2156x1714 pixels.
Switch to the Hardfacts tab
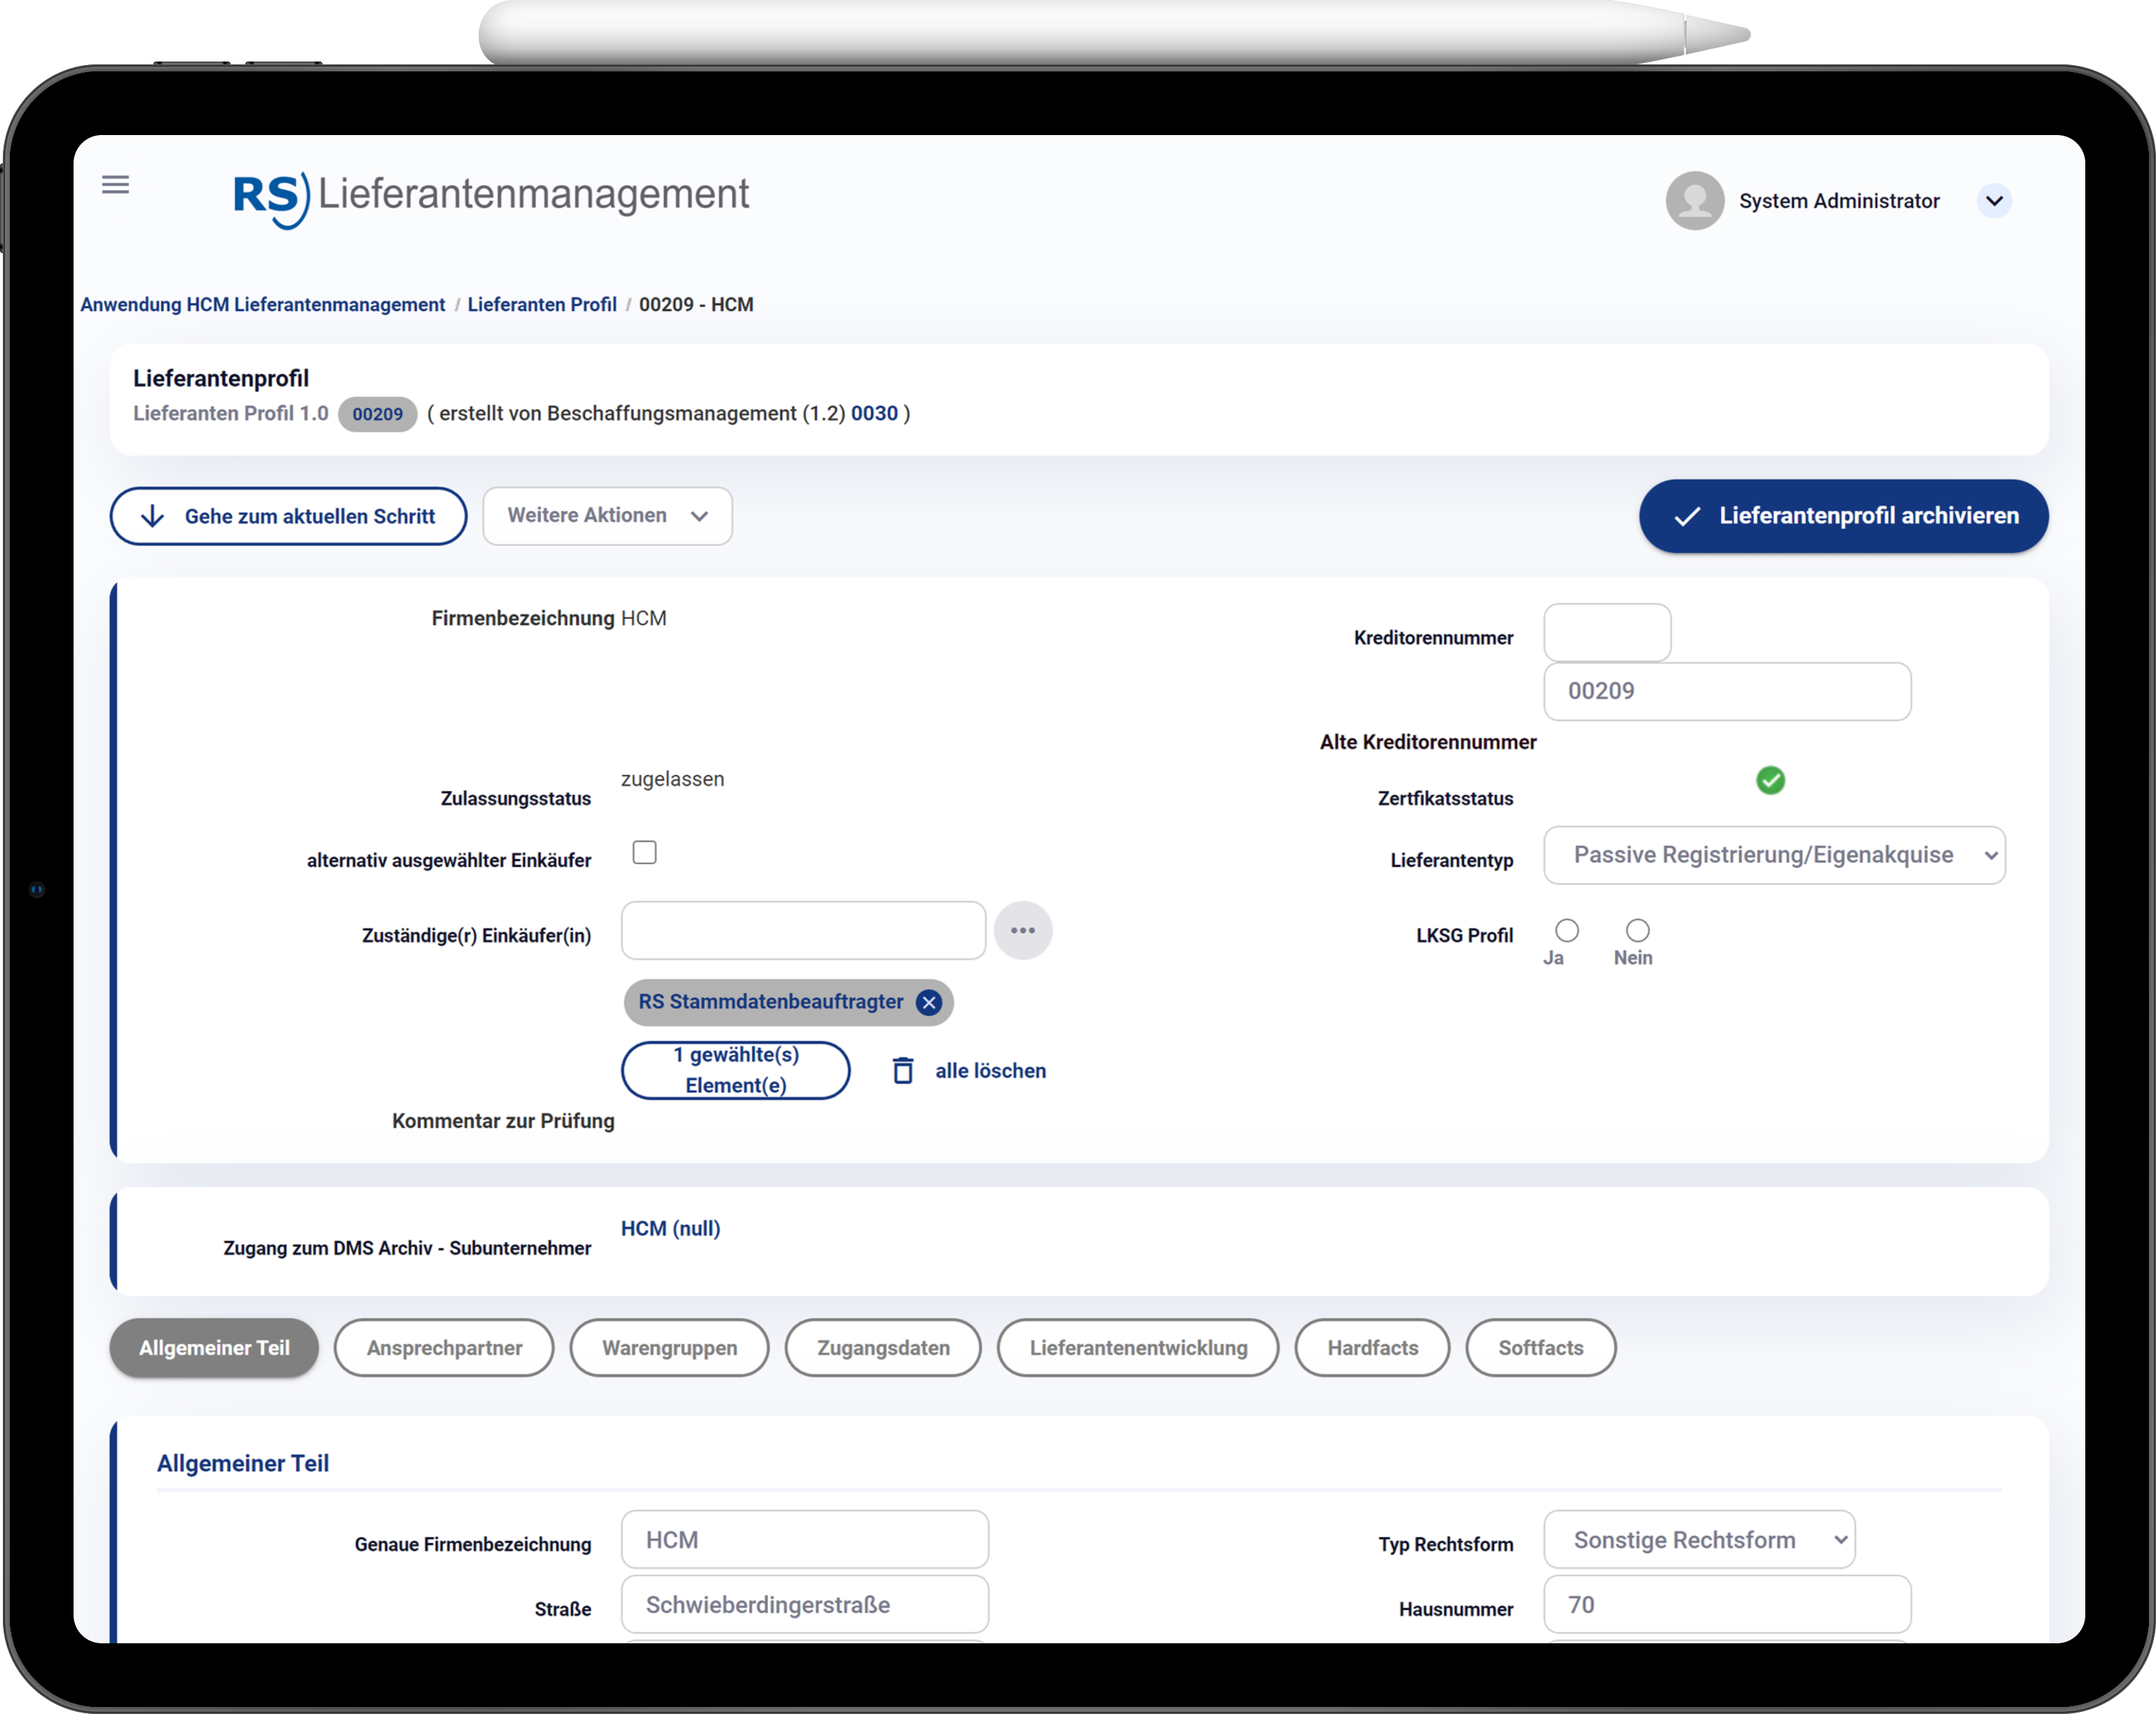click(1372, 1348)
